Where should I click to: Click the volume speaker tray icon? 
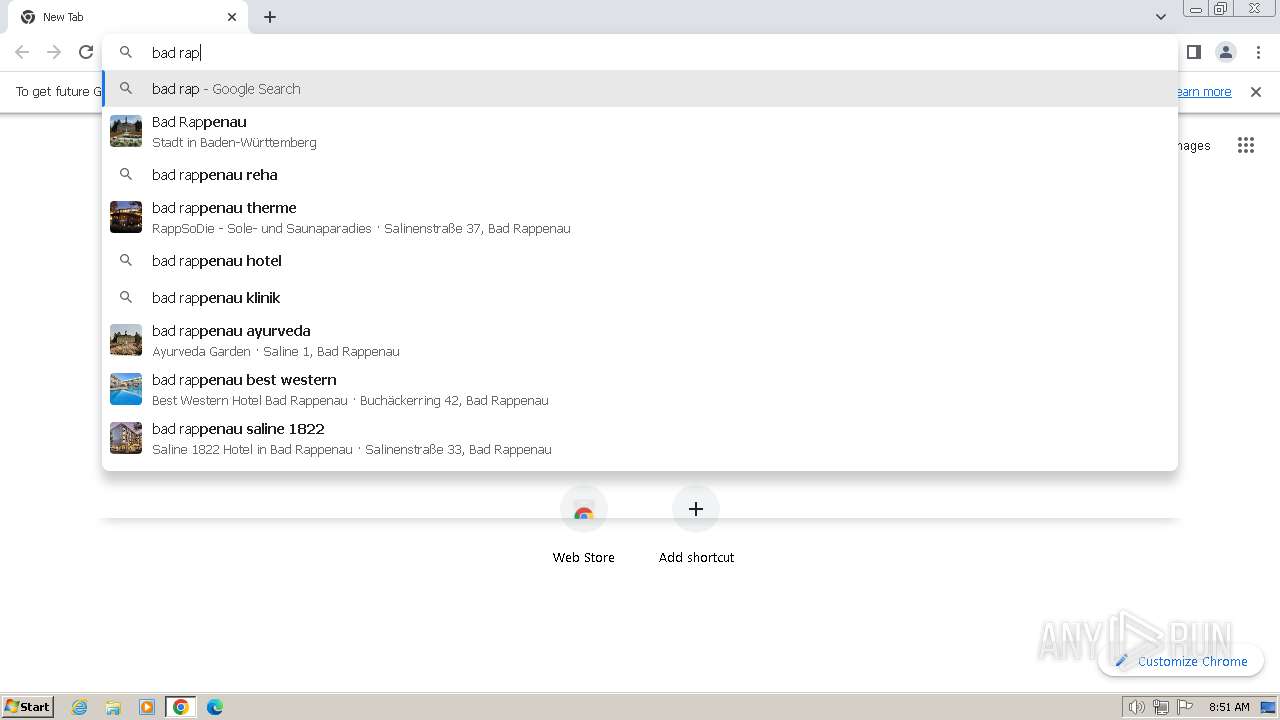[1136, 707]
